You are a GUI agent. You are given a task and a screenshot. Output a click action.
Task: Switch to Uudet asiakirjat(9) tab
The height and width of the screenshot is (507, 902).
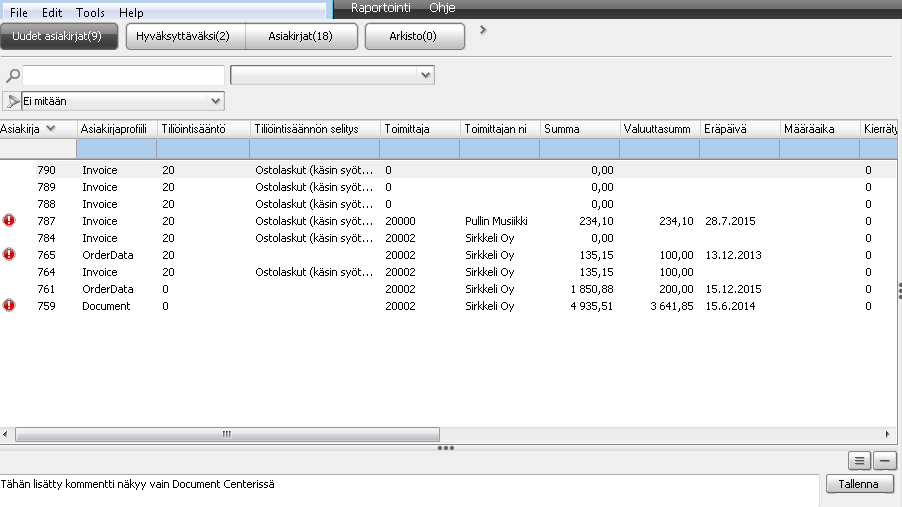click(59, 36)
